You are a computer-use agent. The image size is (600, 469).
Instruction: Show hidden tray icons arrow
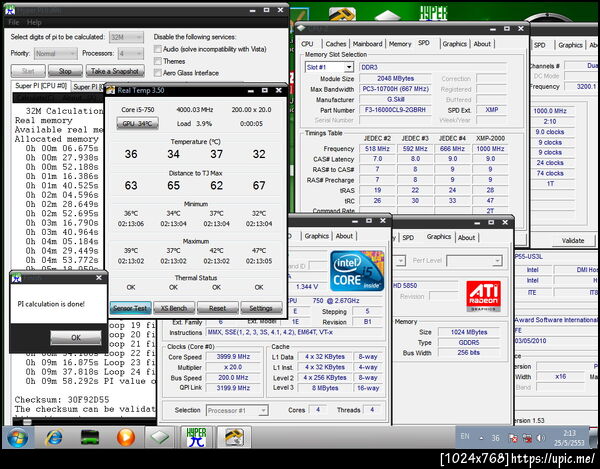[481, 438]
